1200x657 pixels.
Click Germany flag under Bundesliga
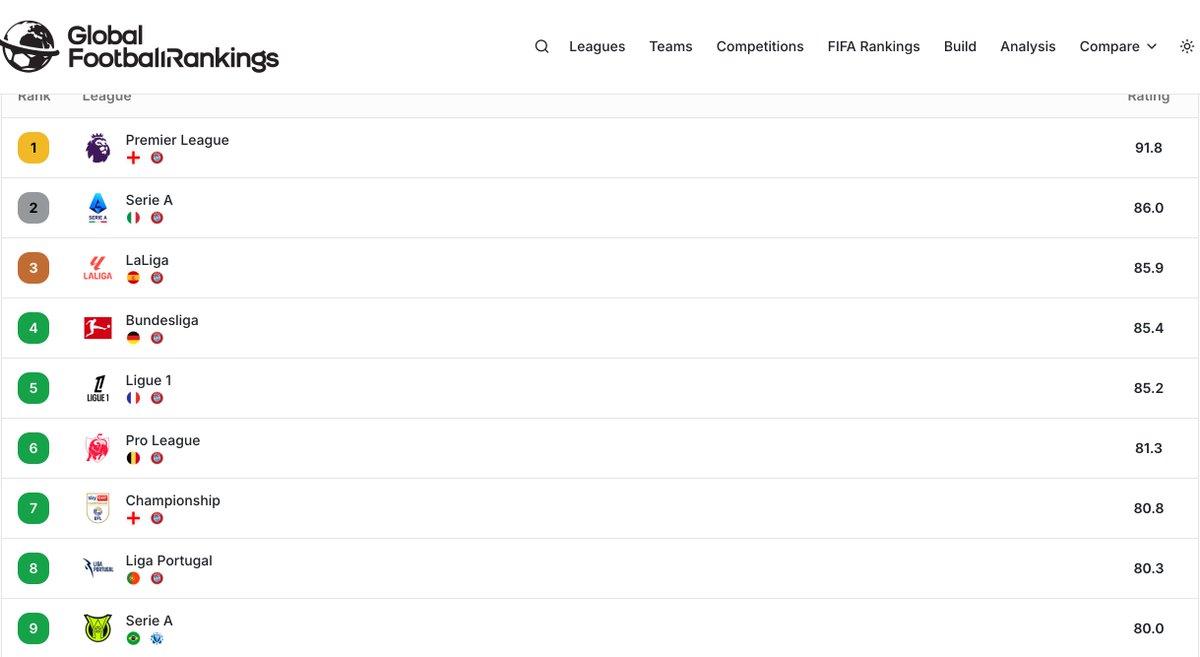pyautogui.click(x=133, y=338)
